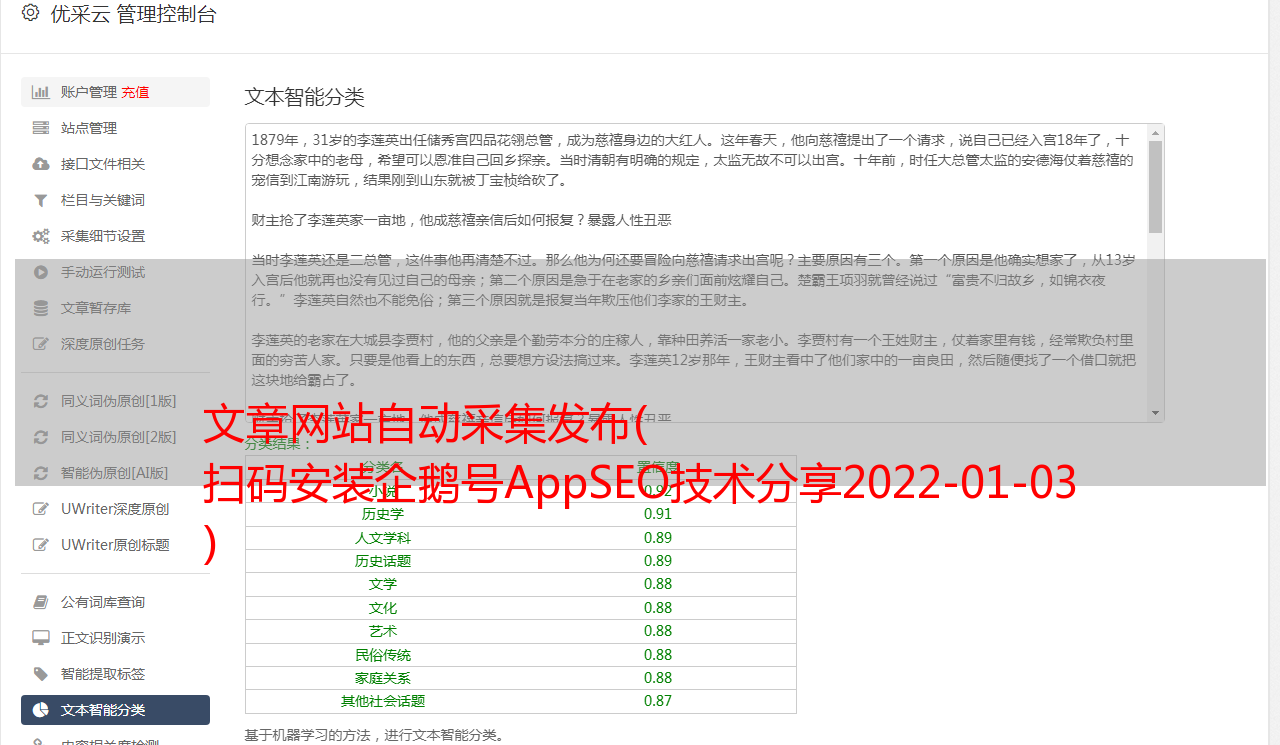Viewport: 1280px width, 745px height.
Task: Click the 文本智能分类 page heading
Action: (x=305, y=97)
